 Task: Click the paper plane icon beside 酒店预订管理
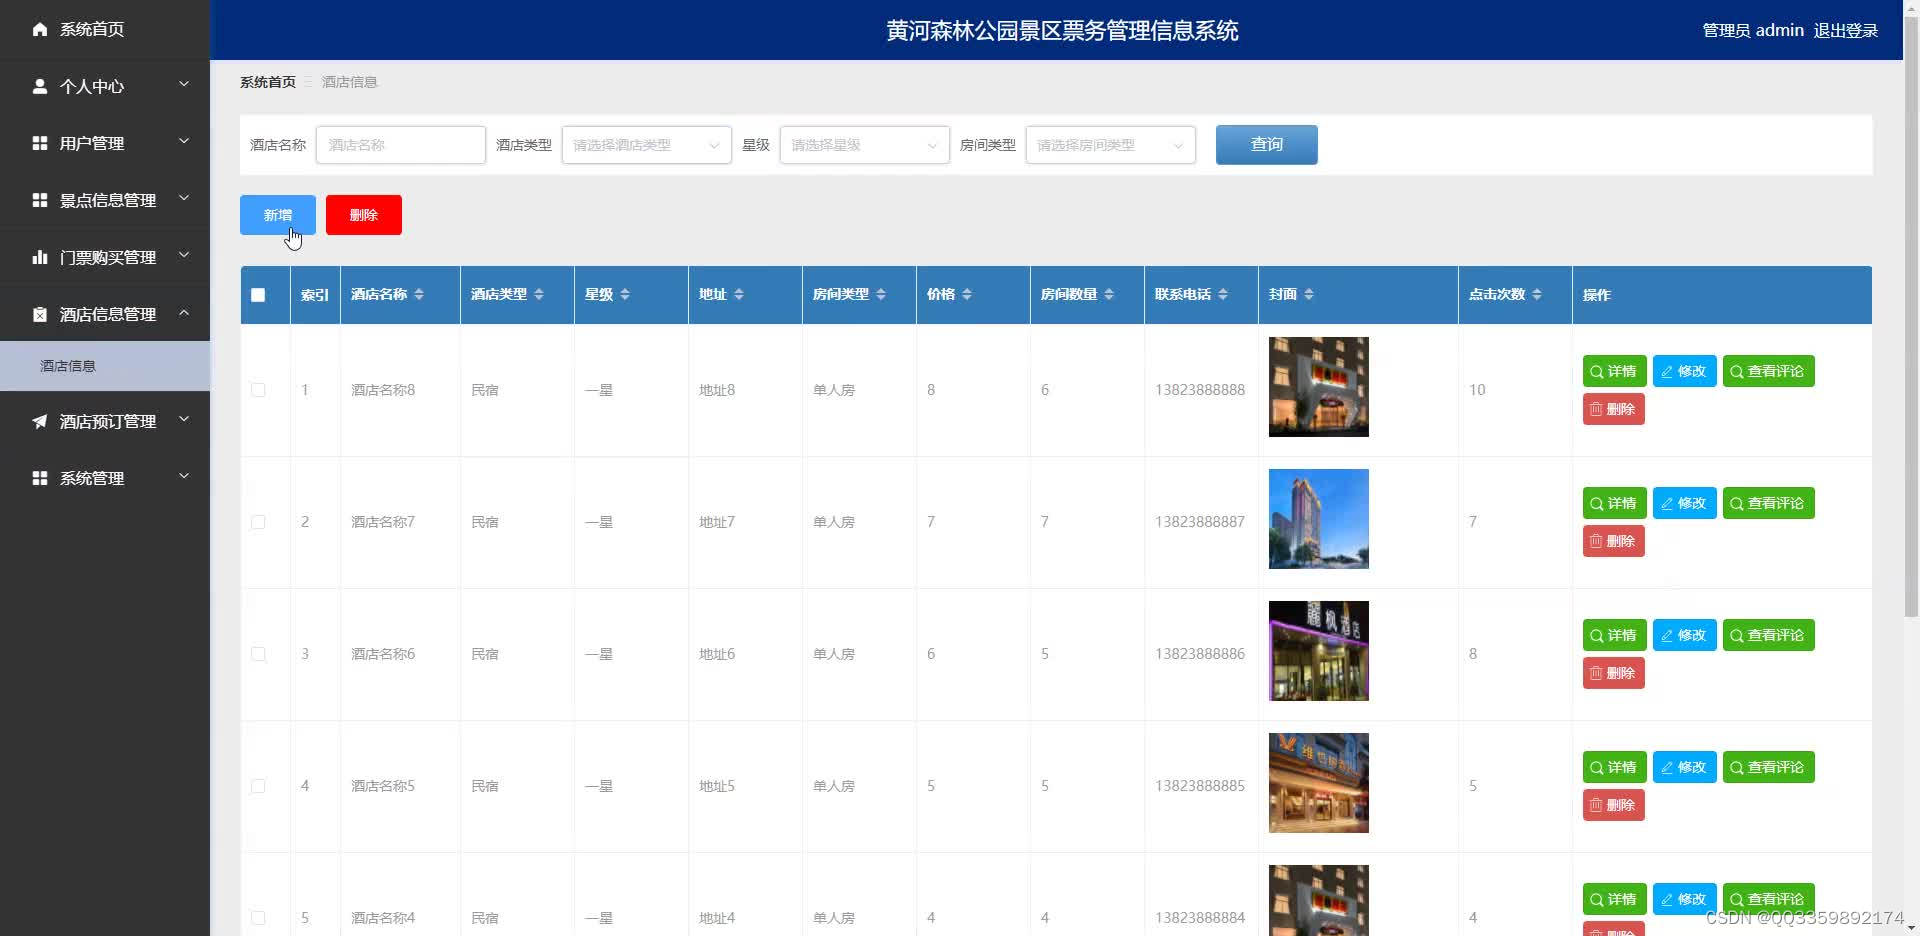click(40, 421)
